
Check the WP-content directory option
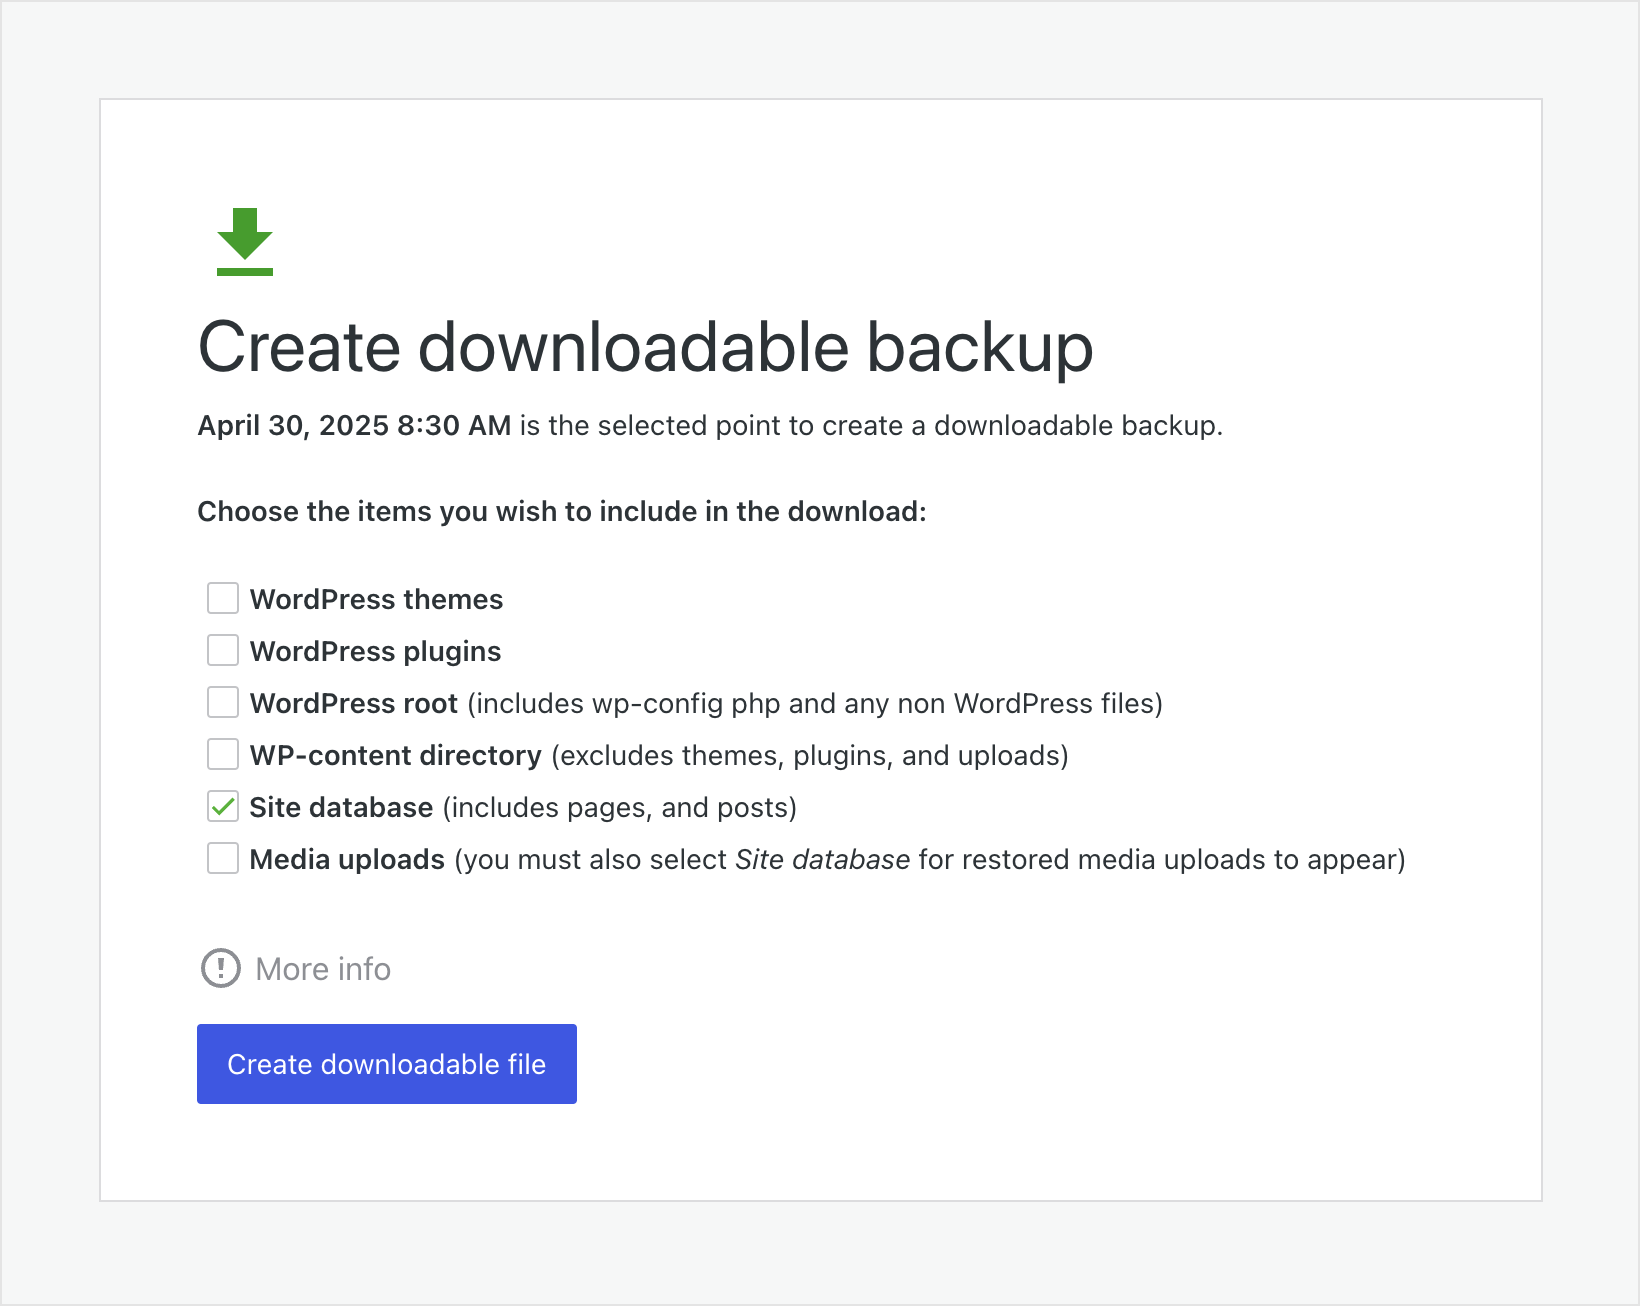pyautogui.click(x=222, y=754)
